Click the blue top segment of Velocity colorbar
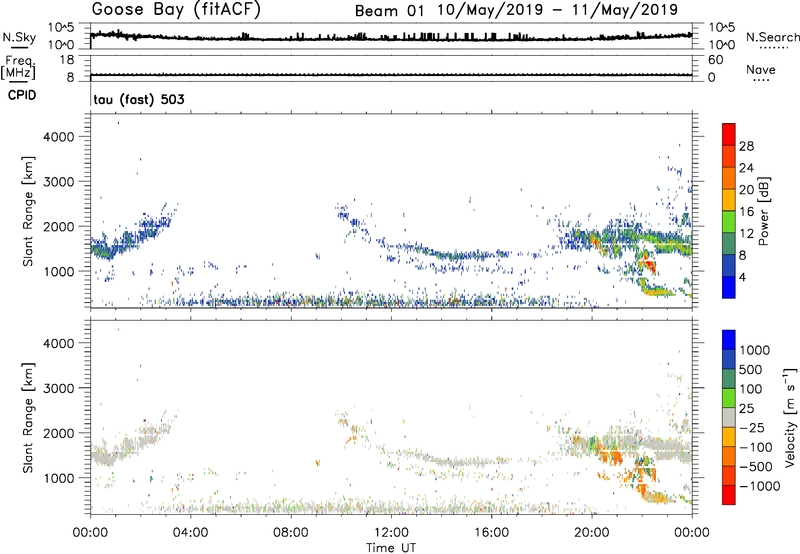Screen dimensions: 800x554 pyautogui.click(x=729, y=340)
